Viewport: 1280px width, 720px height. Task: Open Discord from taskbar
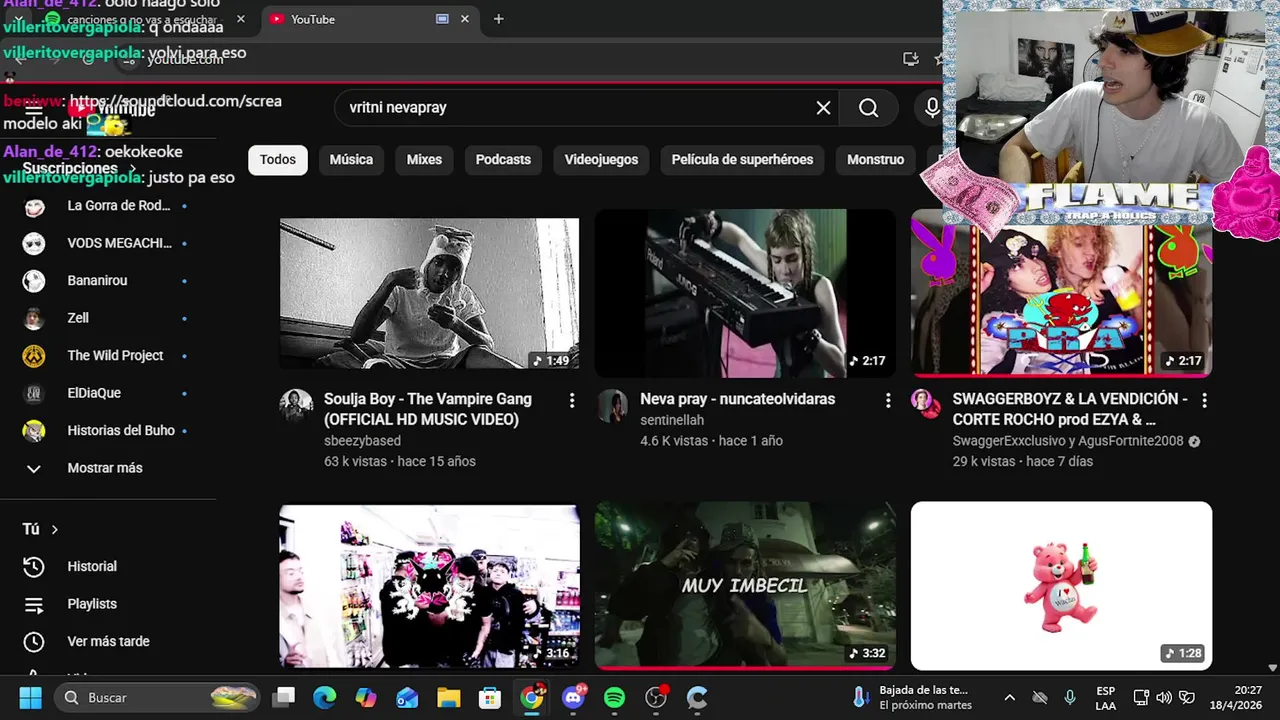coord(573,697)
